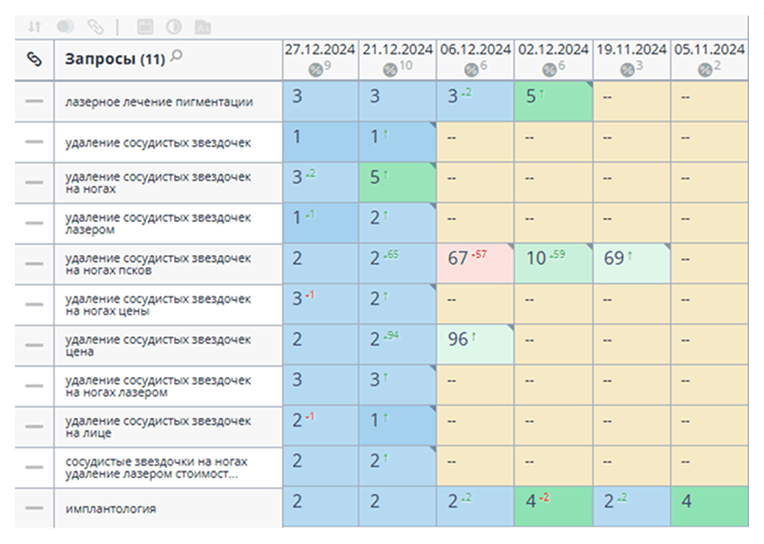Click percent icon under 02.12.2024

tap(549, 70)
